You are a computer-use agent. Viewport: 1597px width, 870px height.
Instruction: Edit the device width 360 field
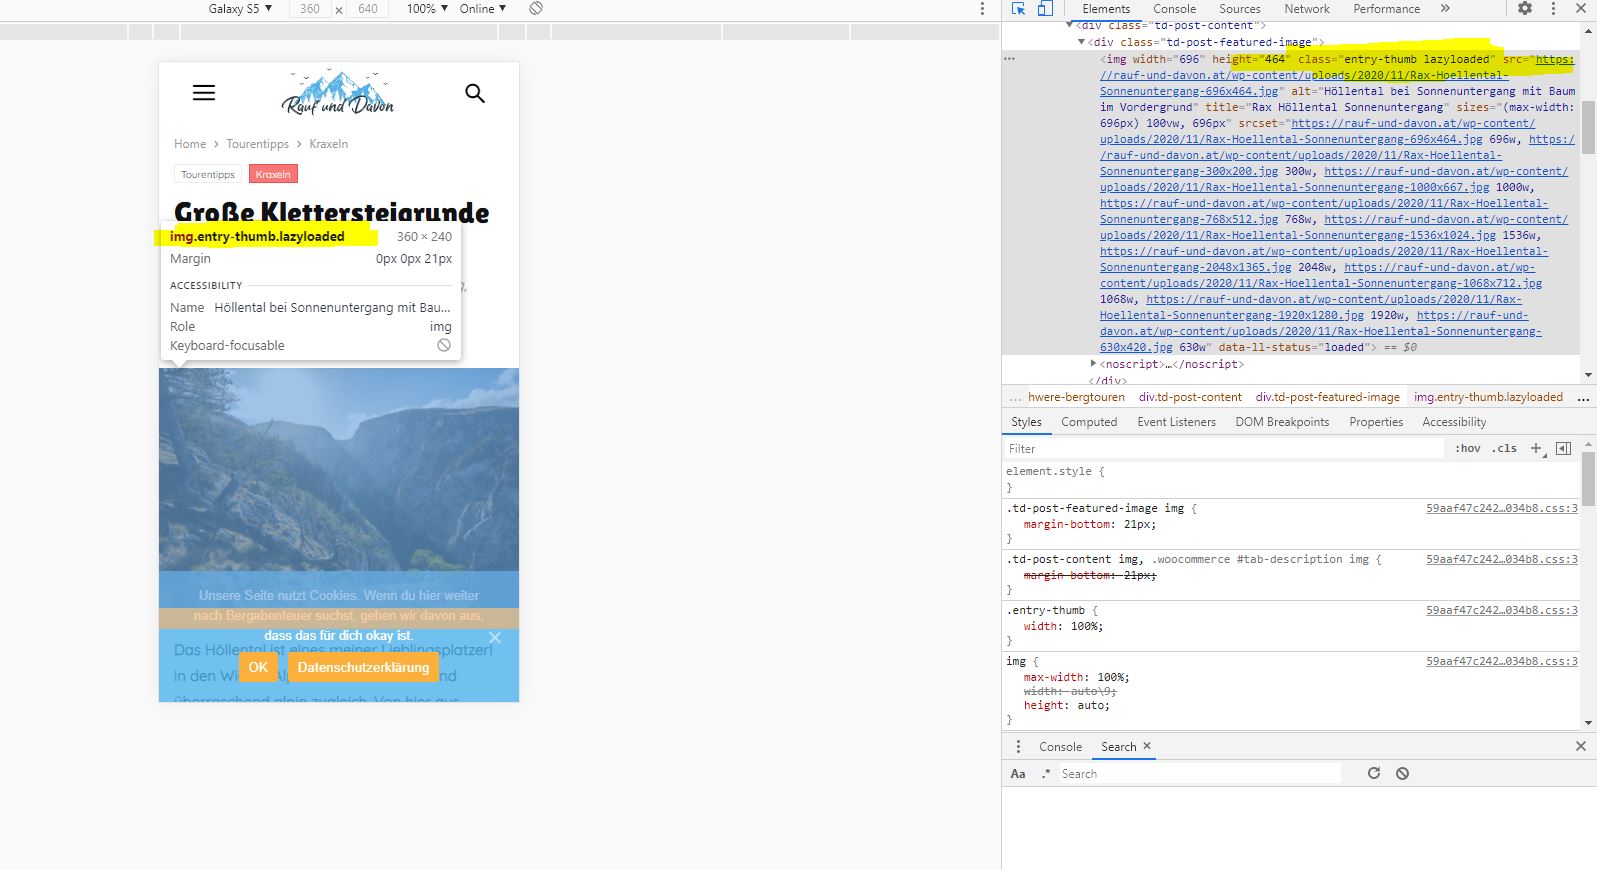[x=310, y=8]
